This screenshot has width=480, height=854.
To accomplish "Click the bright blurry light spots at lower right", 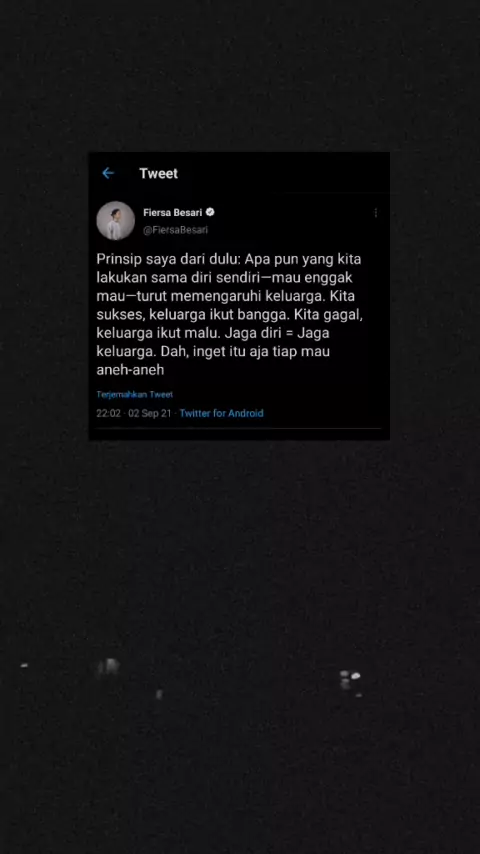I will pos(351,681).
